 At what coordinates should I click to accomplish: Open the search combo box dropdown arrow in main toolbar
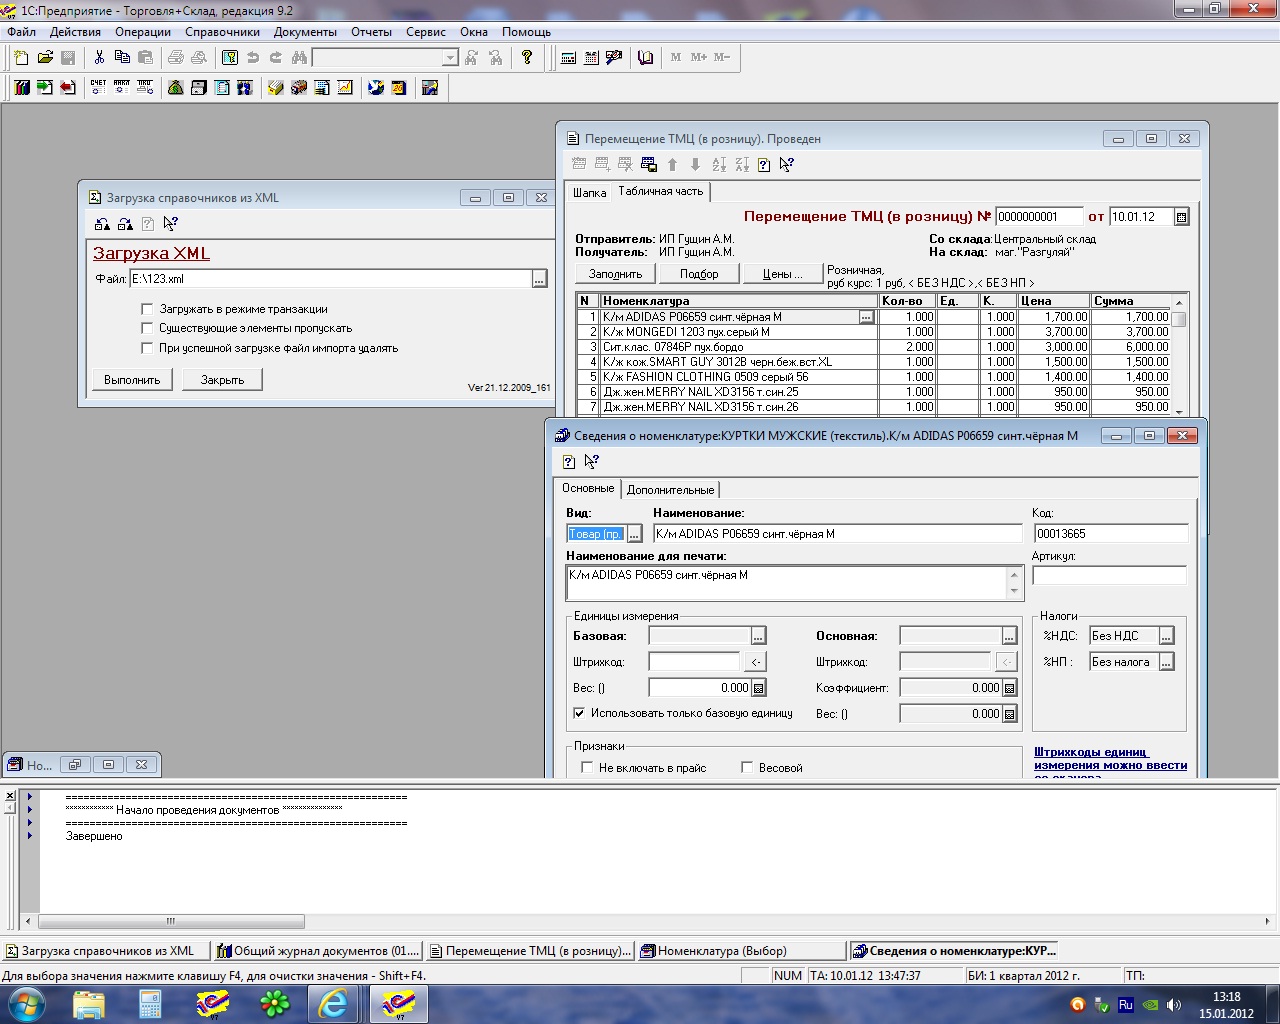(x=449, y=58)
